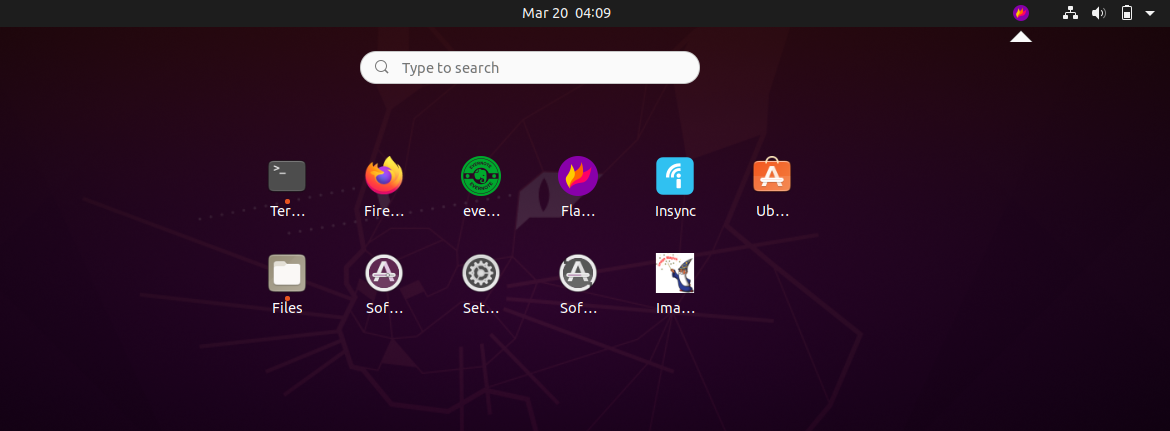Launch the Flameshot app in the grid
The width and height of the screenshot is (1170, 431).
pos(578,176)
